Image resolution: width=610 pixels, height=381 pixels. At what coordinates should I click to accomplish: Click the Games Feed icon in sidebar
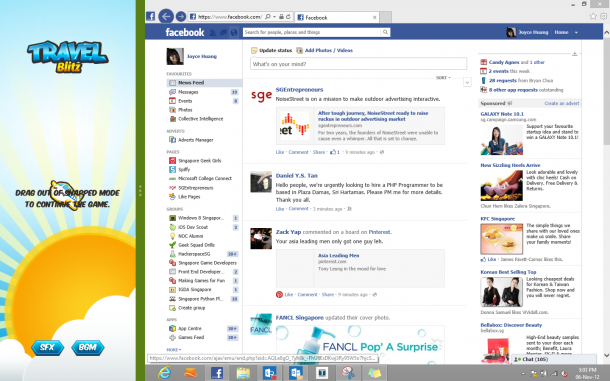click(172, 337)
